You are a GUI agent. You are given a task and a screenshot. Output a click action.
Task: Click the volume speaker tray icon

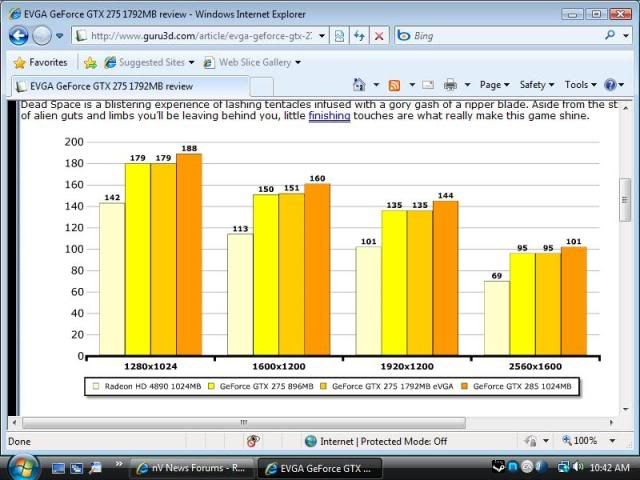point(578,467)
